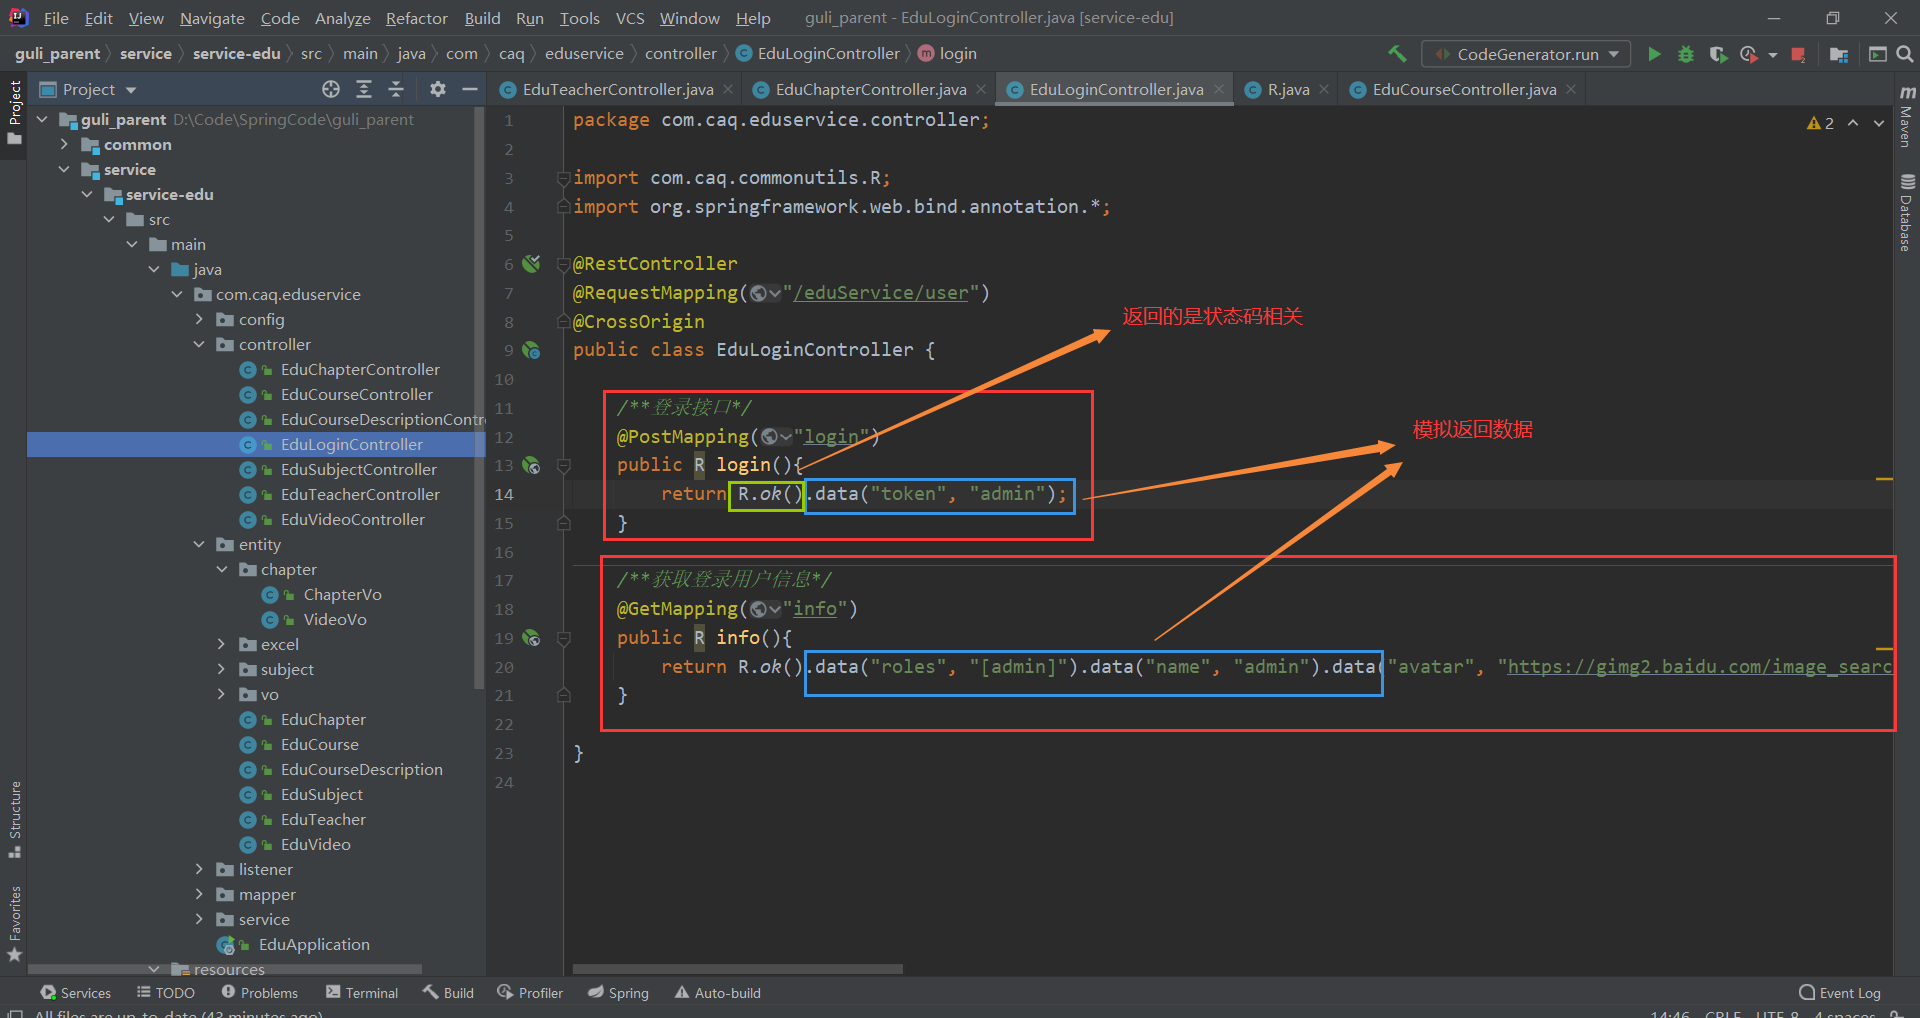The height and width of the screenshot is (1018, 1920).
Task: Build project with the hammer icon
Action: click(1397, 54)
